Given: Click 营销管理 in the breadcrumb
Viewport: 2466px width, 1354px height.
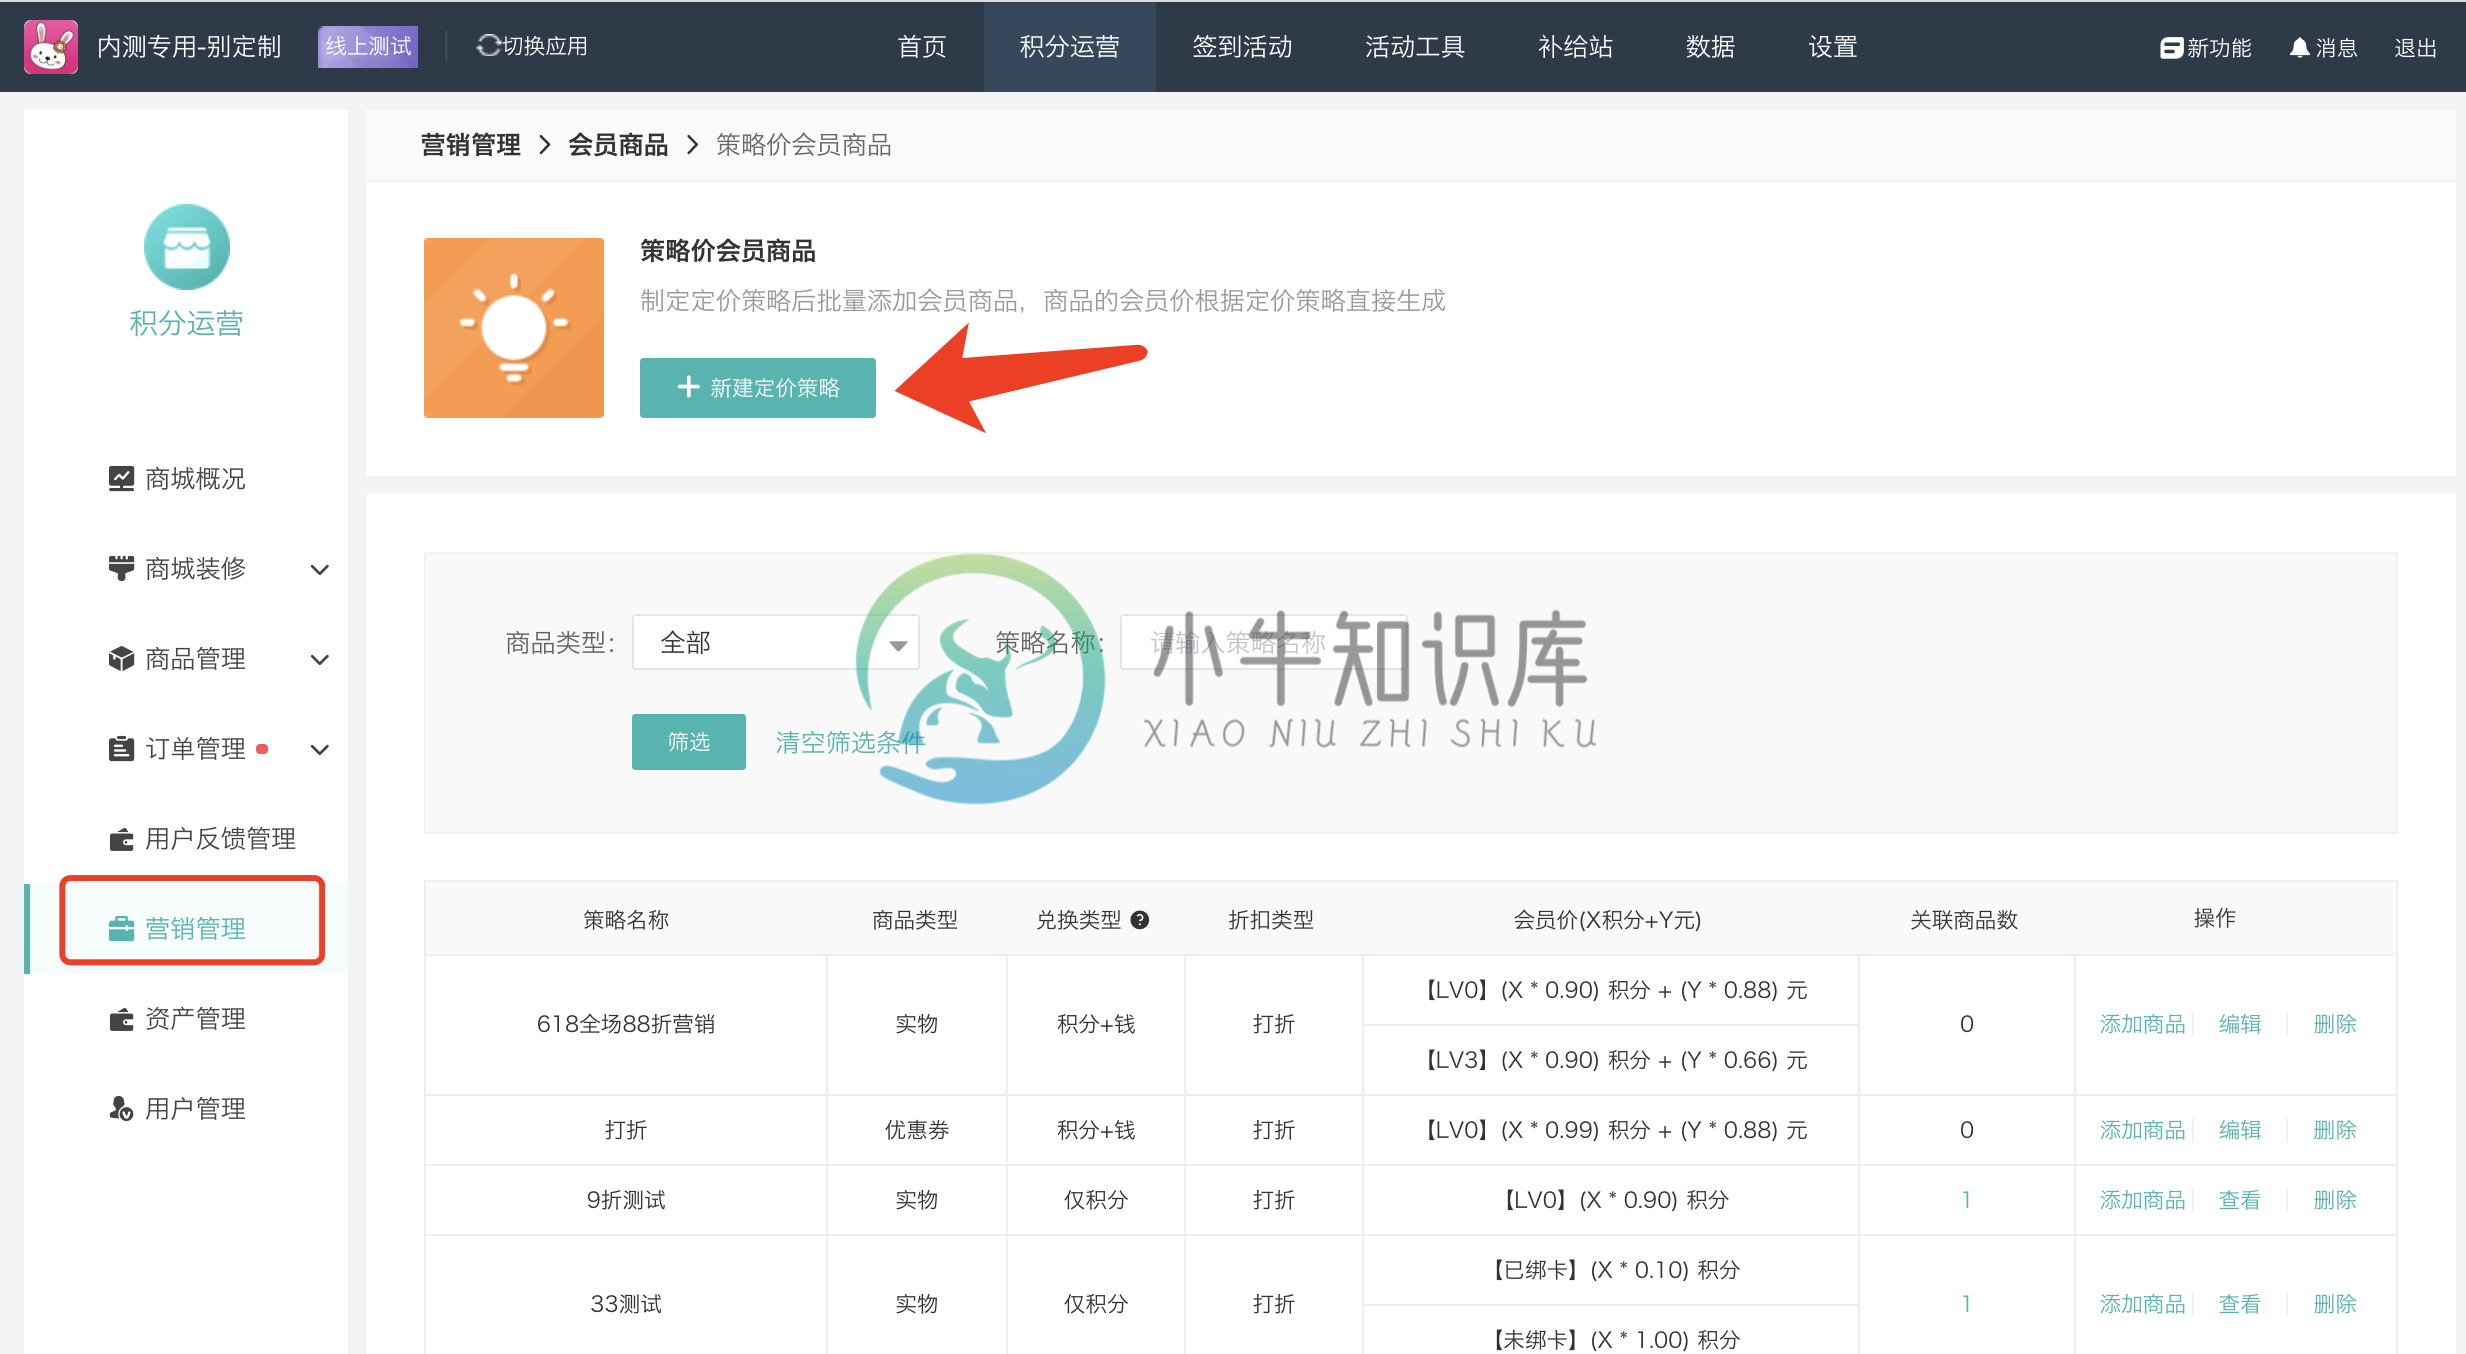Looking at the screenshot, I should pos(470,145).
